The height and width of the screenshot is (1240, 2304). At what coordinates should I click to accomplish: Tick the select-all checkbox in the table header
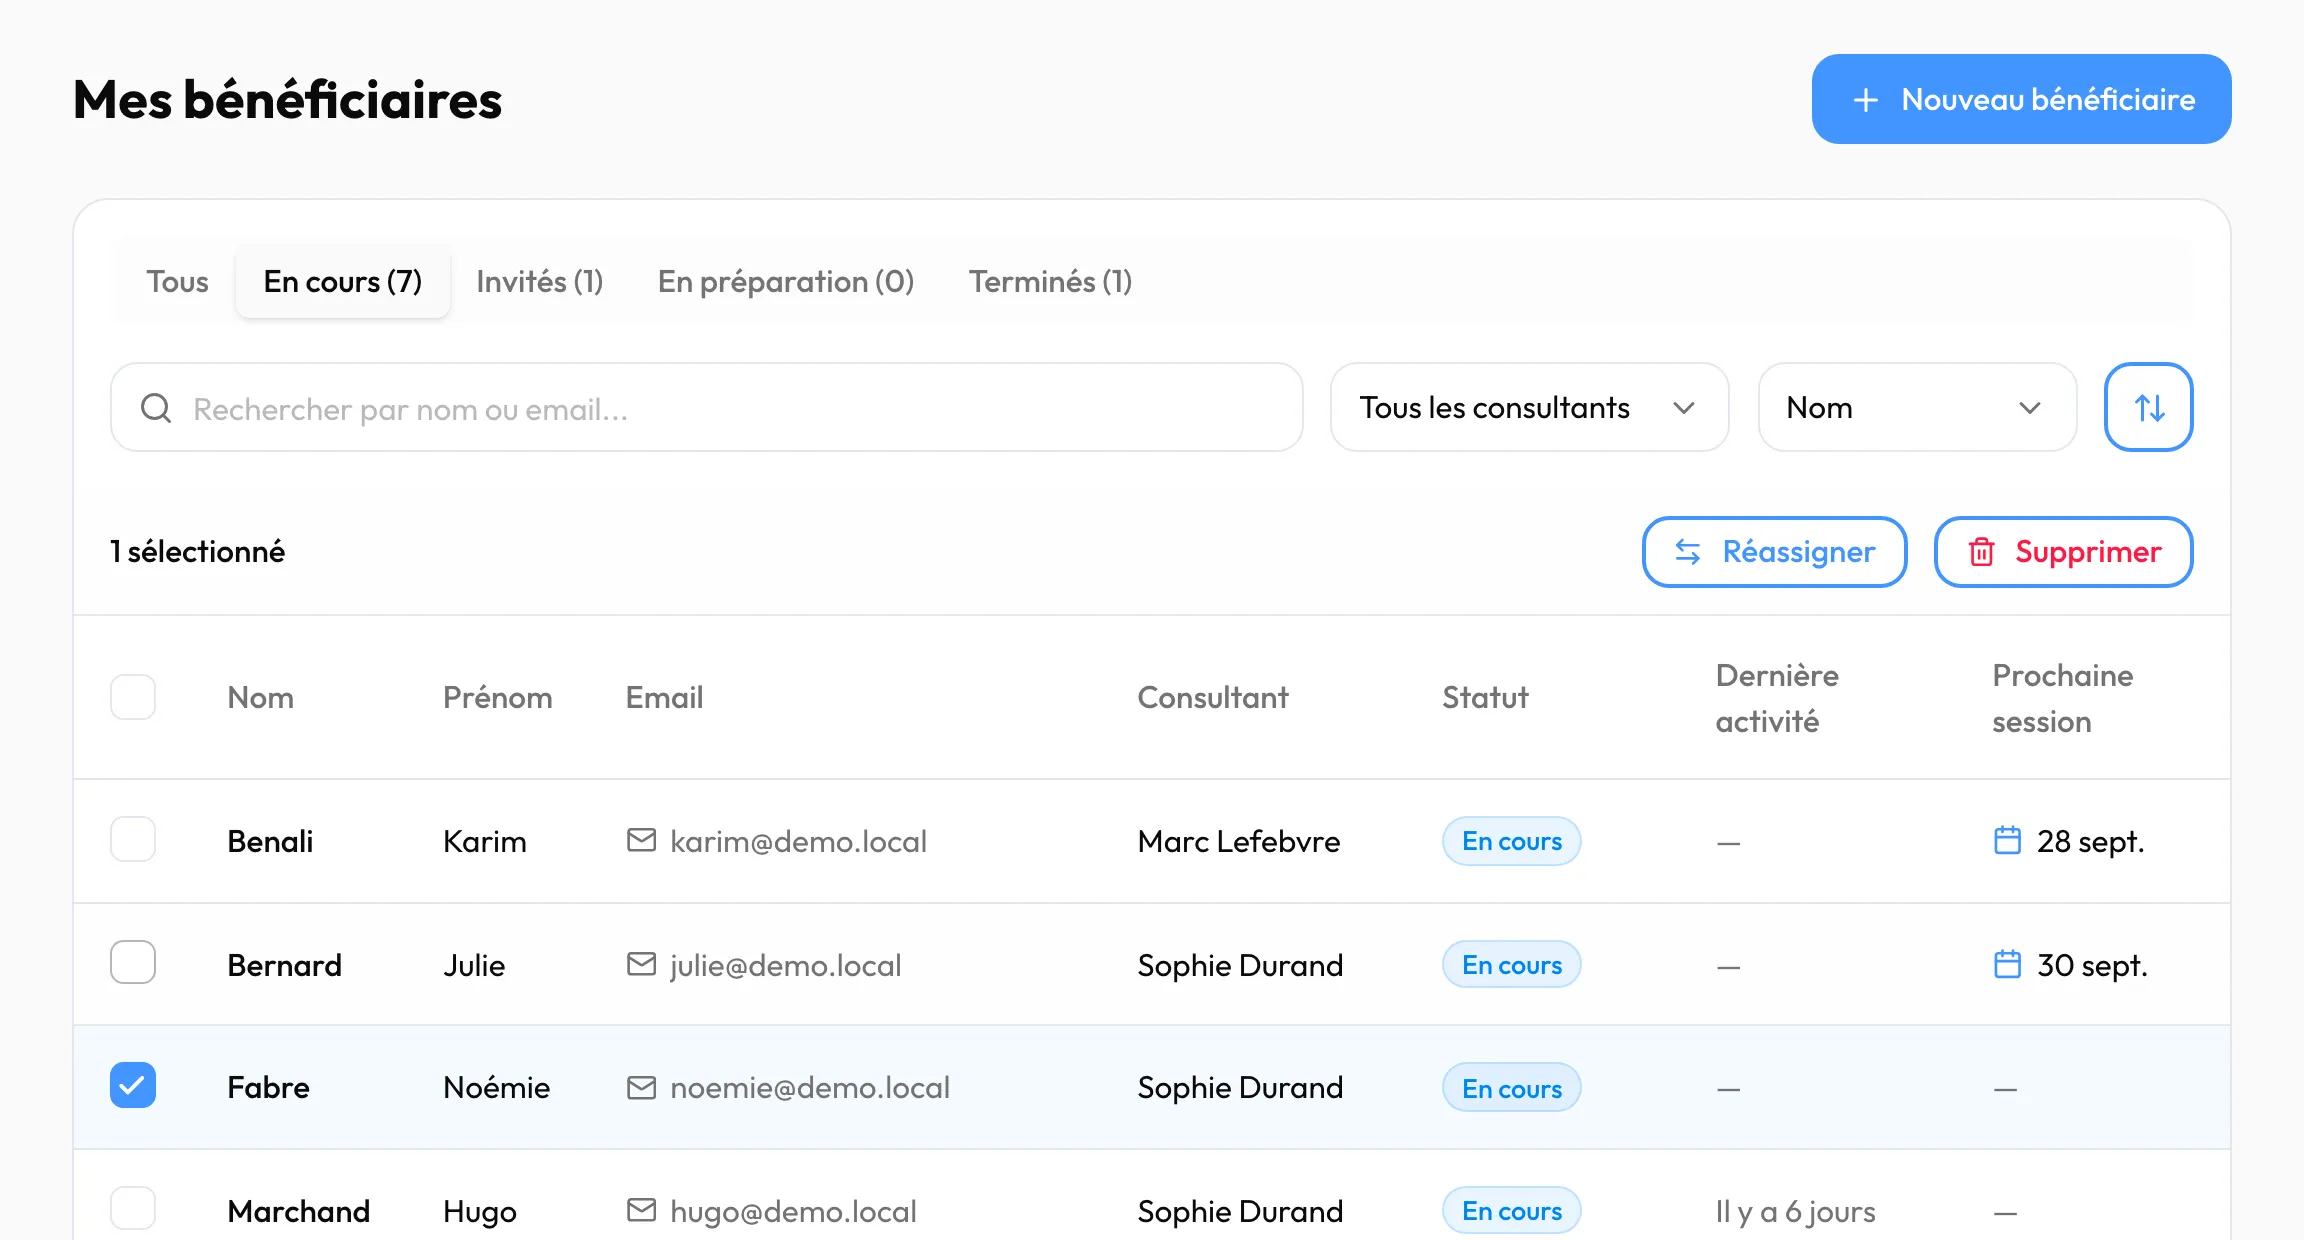(x=133, y=697)
